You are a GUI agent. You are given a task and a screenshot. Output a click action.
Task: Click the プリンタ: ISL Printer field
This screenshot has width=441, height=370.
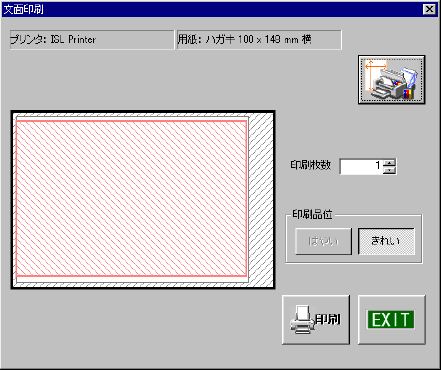coord(92,40)
